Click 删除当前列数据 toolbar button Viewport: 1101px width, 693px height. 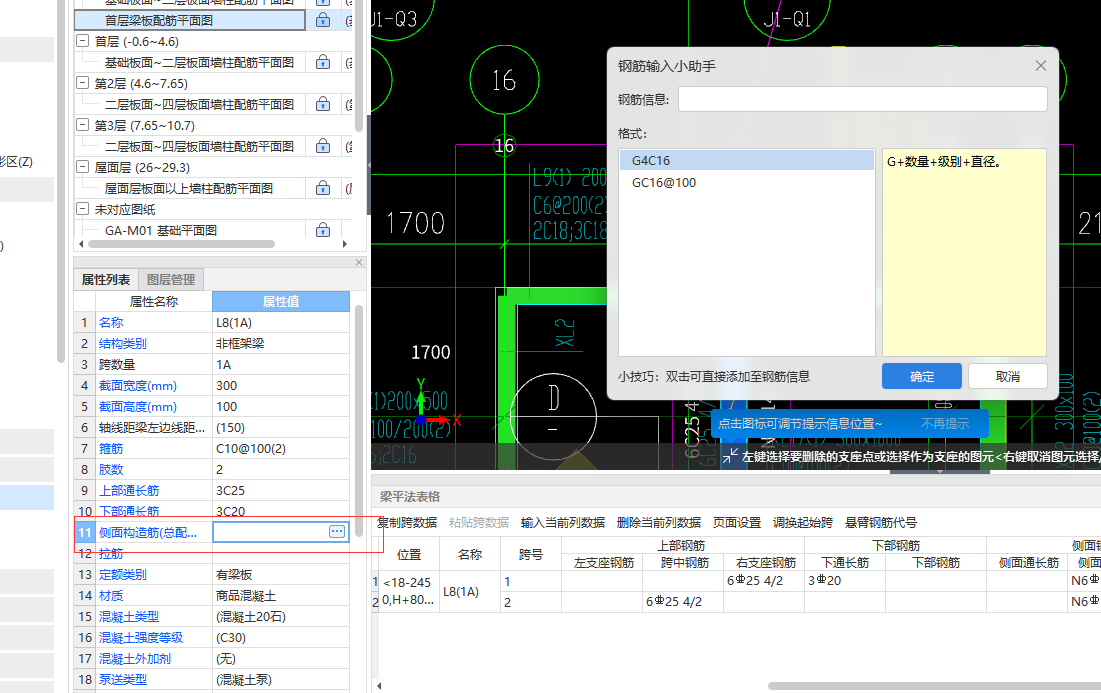pos(659,522)
